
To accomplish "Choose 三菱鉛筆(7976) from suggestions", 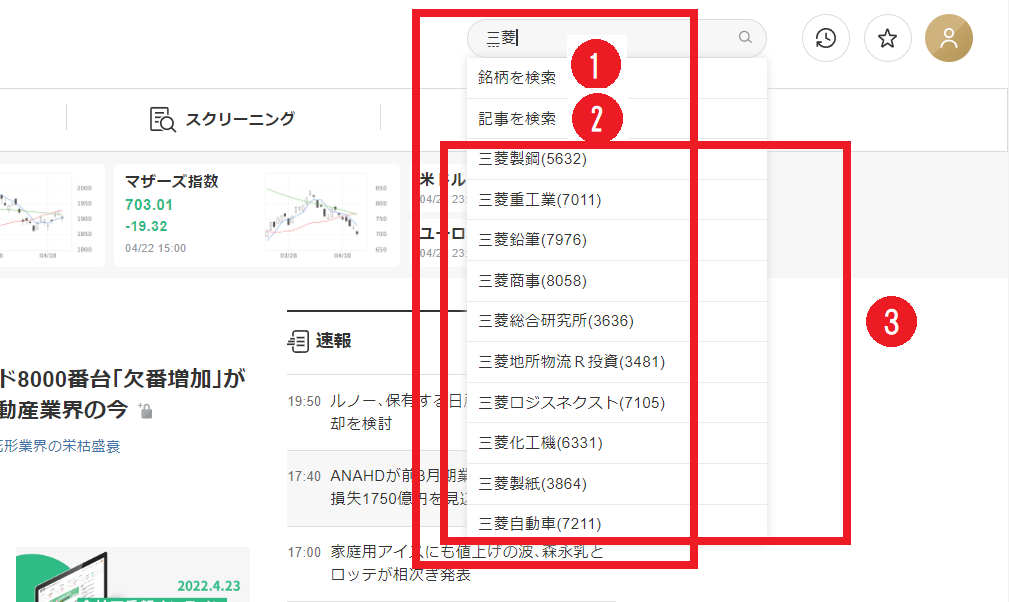I will [x=616, y=240].
